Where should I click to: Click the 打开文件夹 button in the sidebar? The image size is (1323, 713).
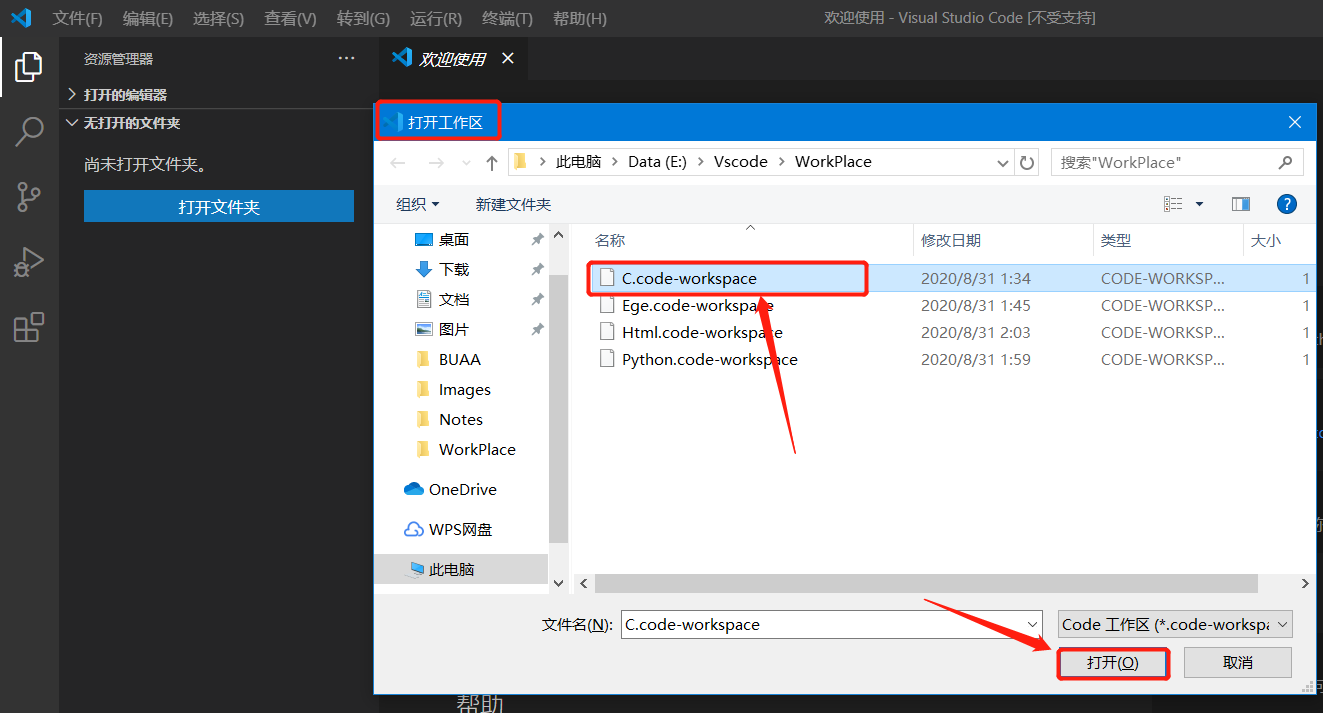click(219, 207)
